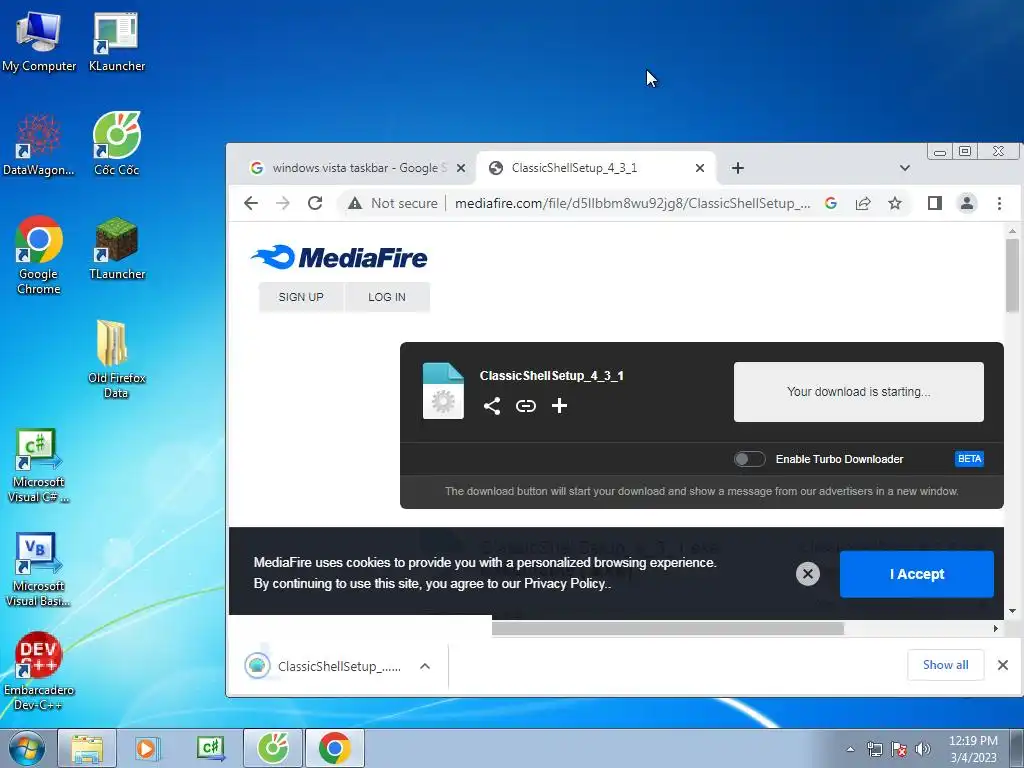
Task: Click the ClassicShellSetup_4_3_1 file name text
Action: (x=551, y=376)
